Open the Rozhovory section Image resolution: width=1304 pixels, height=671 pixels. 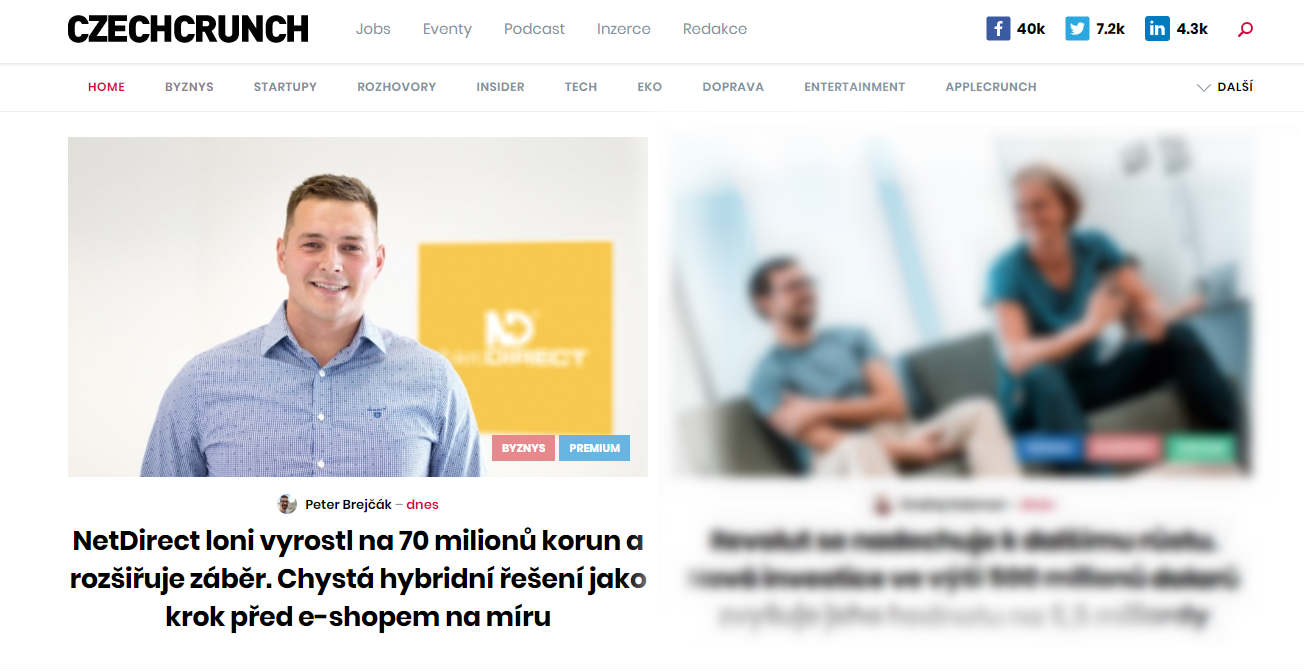pyautogui.click(x=396, y=87)
